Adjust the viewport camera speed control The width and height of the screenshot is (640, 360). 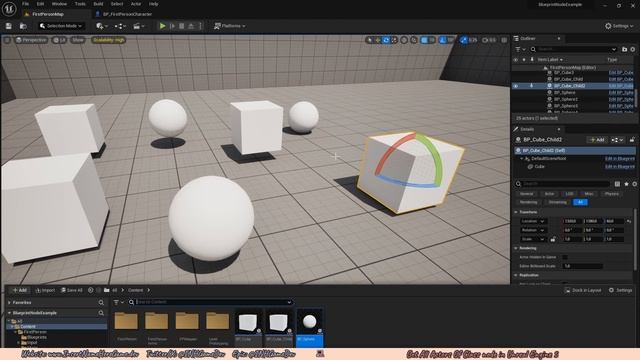tap(489, 40)
